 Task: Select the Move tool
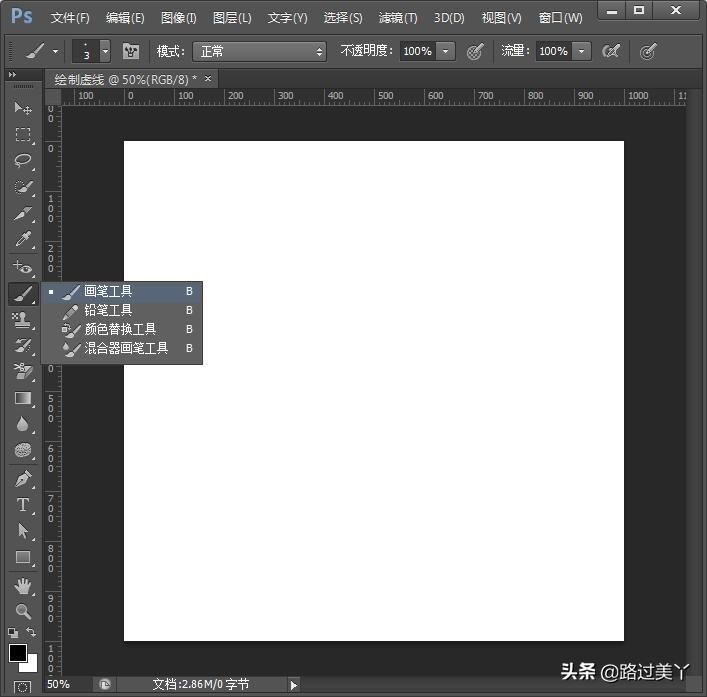22,108
